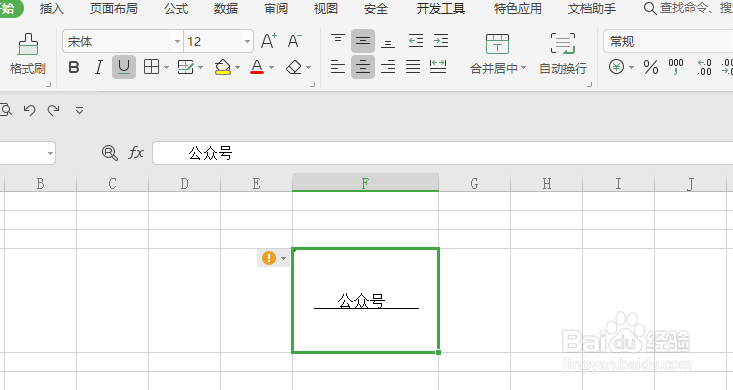Toggle vertical middle alignment
This screenshot has height=390, width=733.
click(x=363, y=41)
